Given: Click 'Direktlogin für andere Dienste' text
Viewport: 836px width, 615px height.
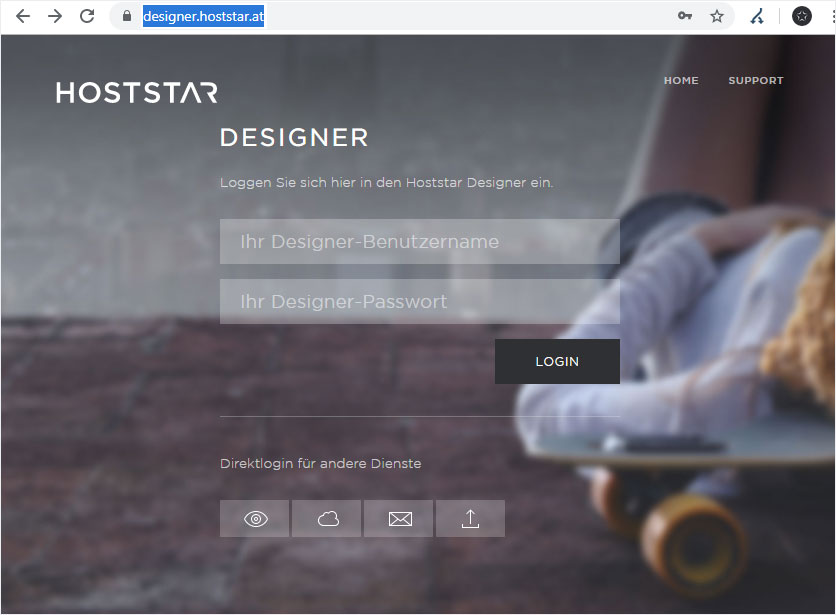Looking at the screenshot, I should click(320, 464).
